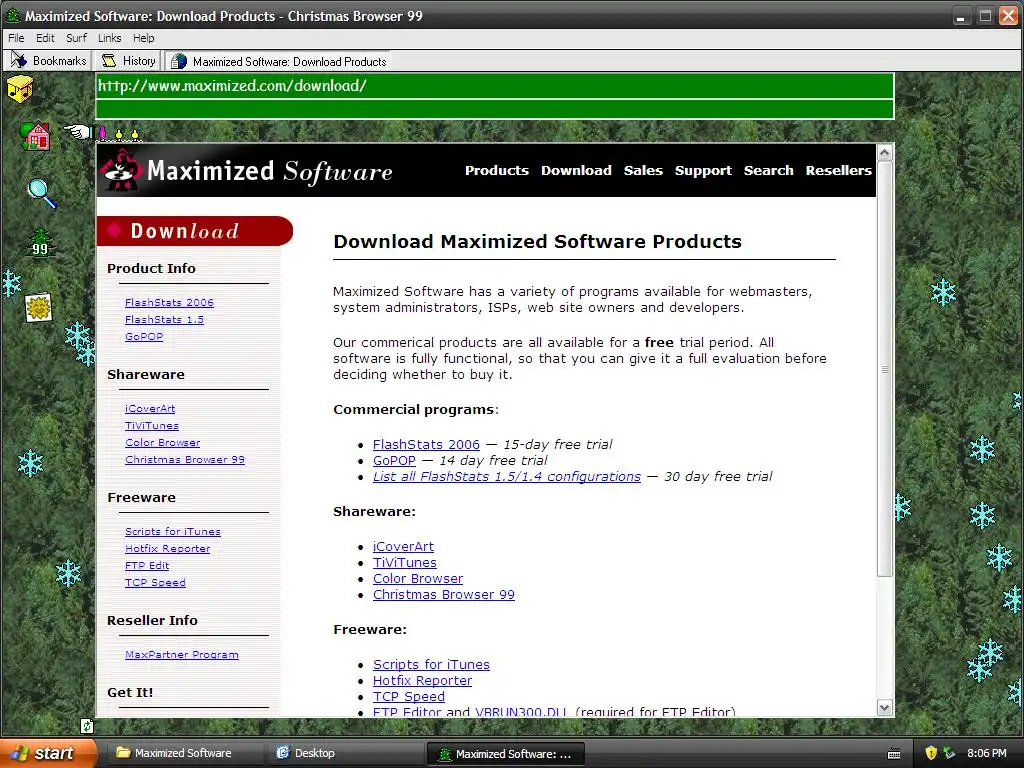Image resolution: width=1024 pixels, height=768 pixels.
Task: Open Search in the site navigation
Action: (769, 170)
